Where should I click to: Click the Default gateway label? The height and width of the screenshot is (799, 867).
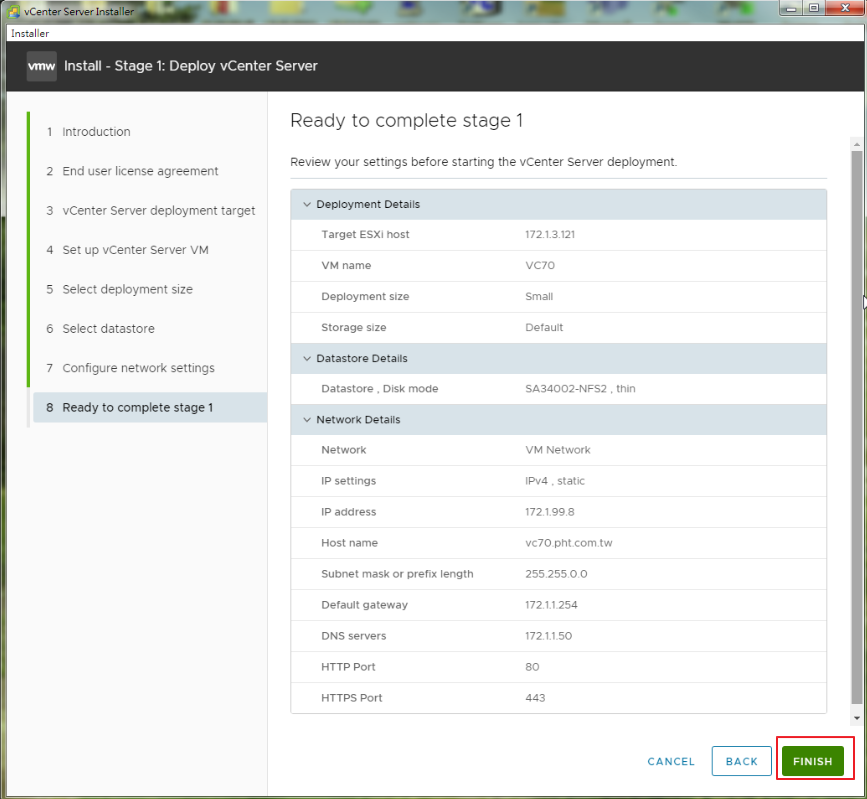point(364,605)
